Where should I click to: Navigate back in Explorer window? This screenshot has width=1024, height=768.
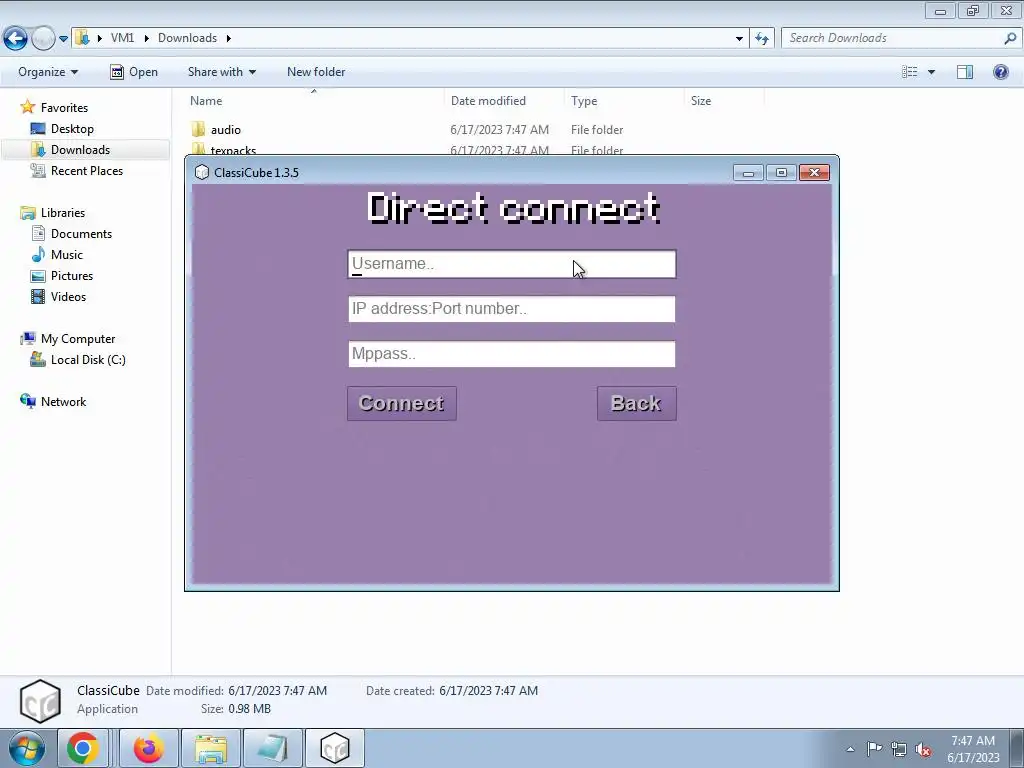point(16,39)
